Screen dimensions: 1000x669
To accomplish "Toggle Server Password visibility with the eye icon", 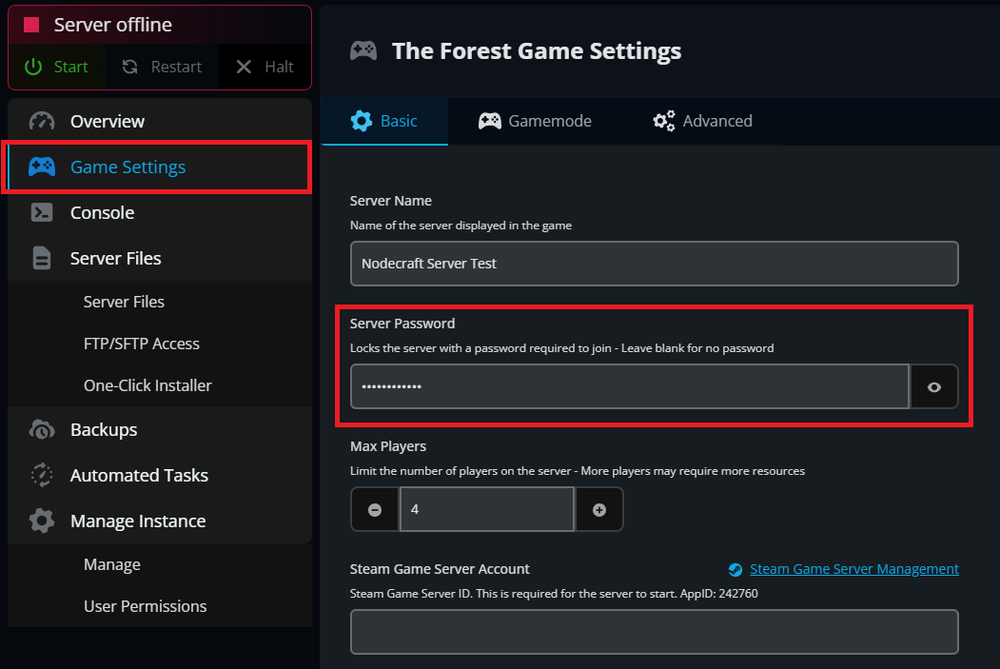I will click(934, 386).
